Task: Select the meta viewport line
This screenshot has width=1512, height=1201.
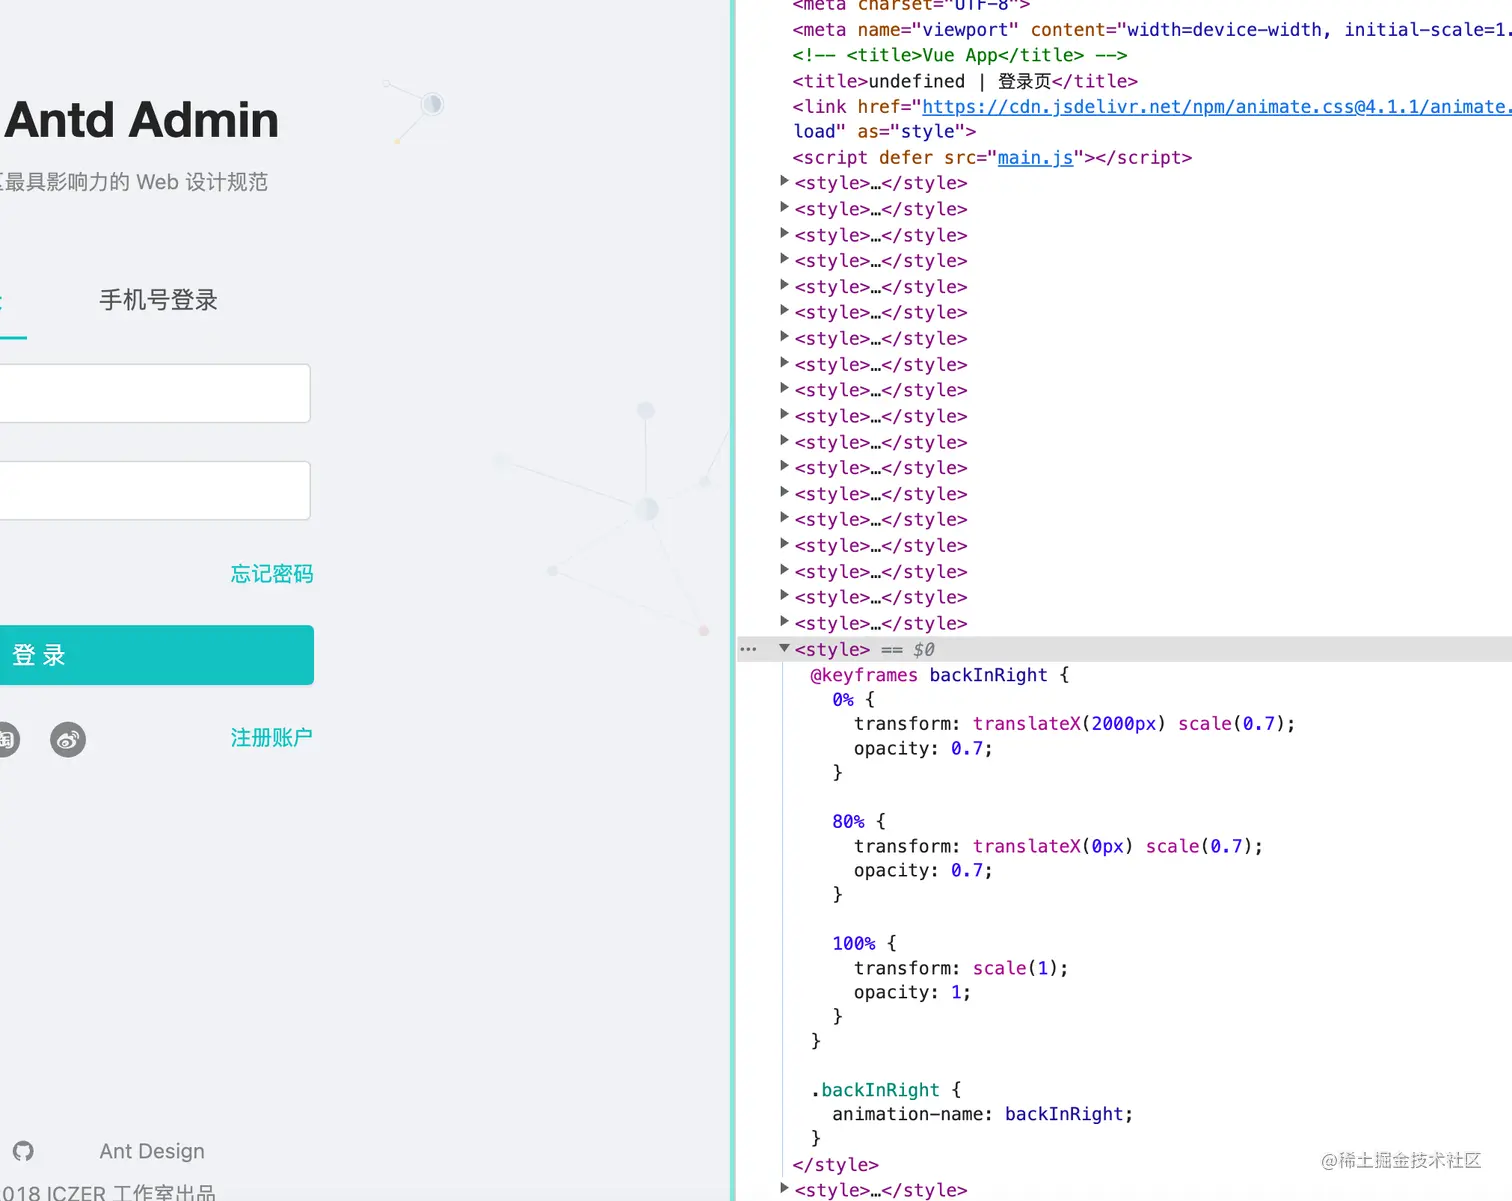Action: coord(1152,30)
